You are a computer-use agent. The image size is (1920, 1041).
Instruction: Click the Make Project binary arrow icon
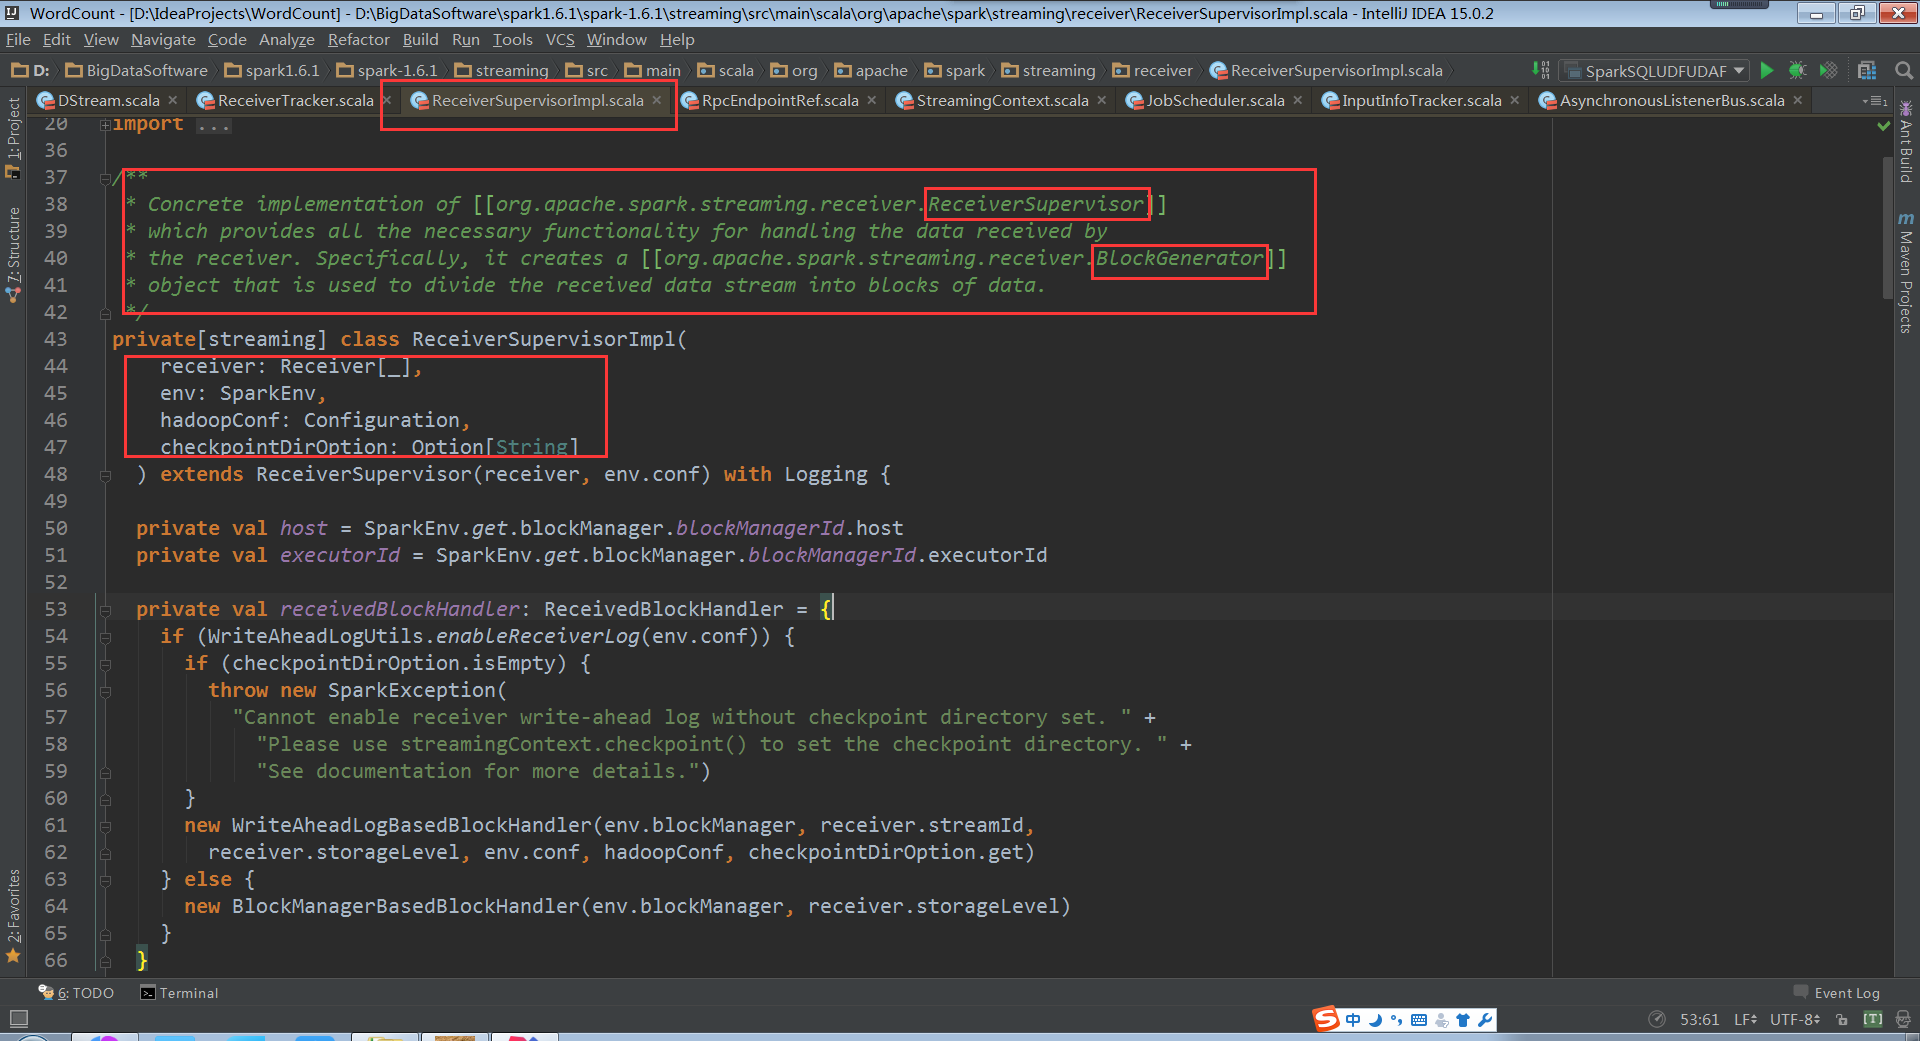coord(1541,70)
